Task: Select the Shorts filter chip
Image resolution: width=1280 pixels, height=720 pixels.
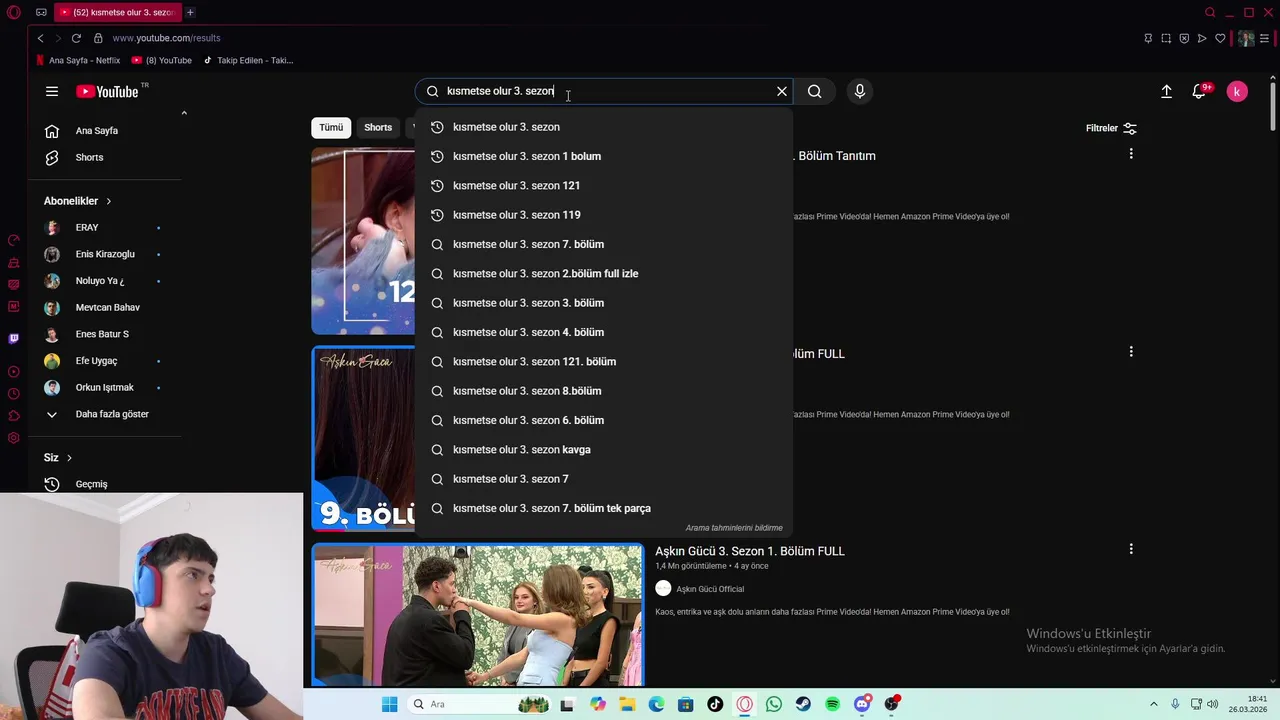Action: (378, 127)
